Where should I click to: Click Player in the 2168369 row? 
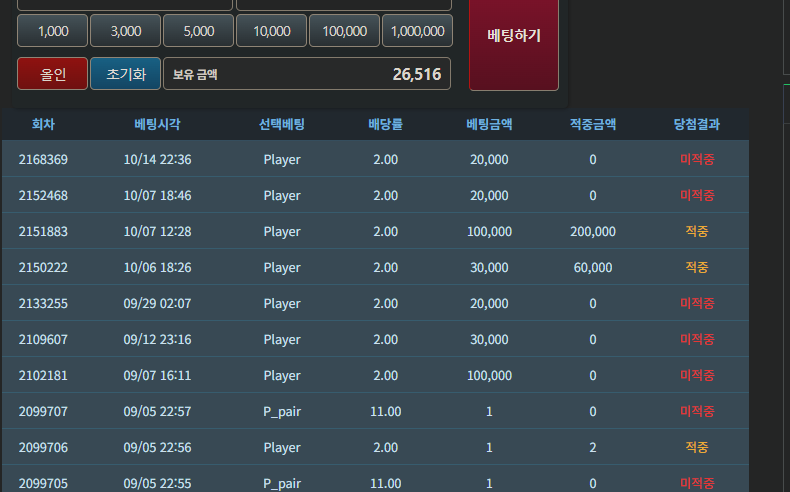[282, 160]
